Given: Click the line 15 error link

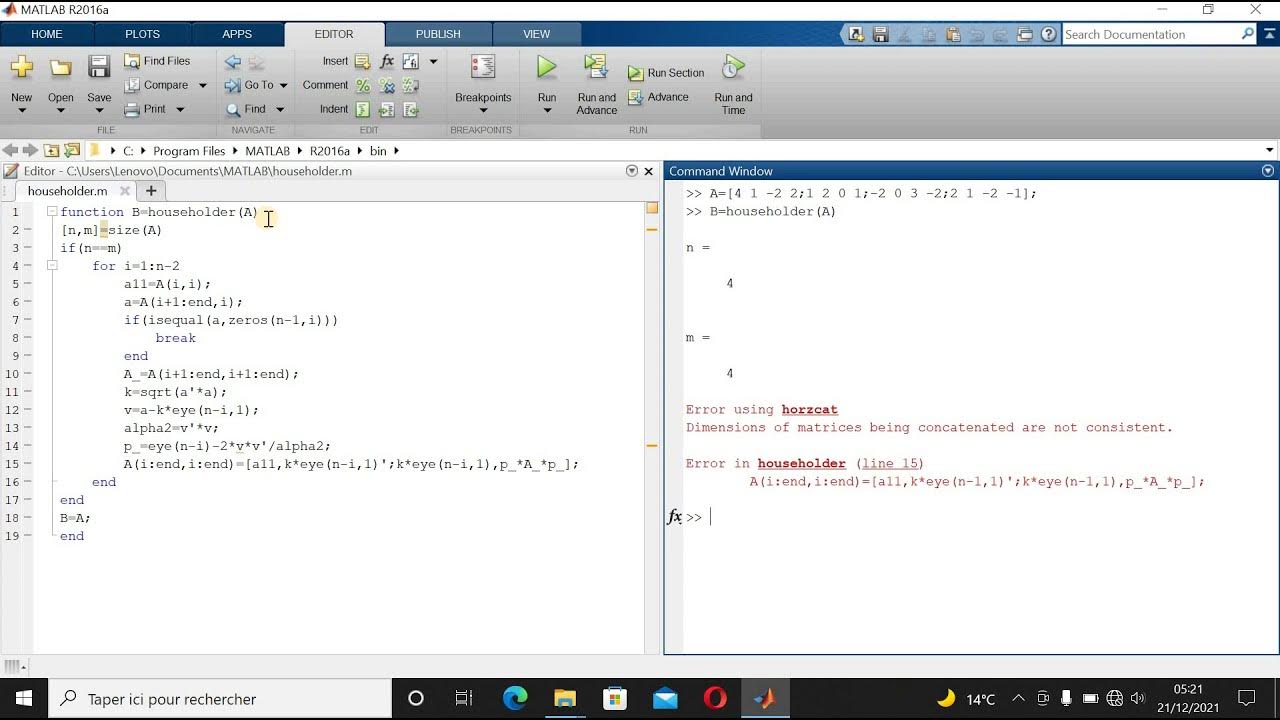Looking at the screenshot, I should (x=889, y=463).
